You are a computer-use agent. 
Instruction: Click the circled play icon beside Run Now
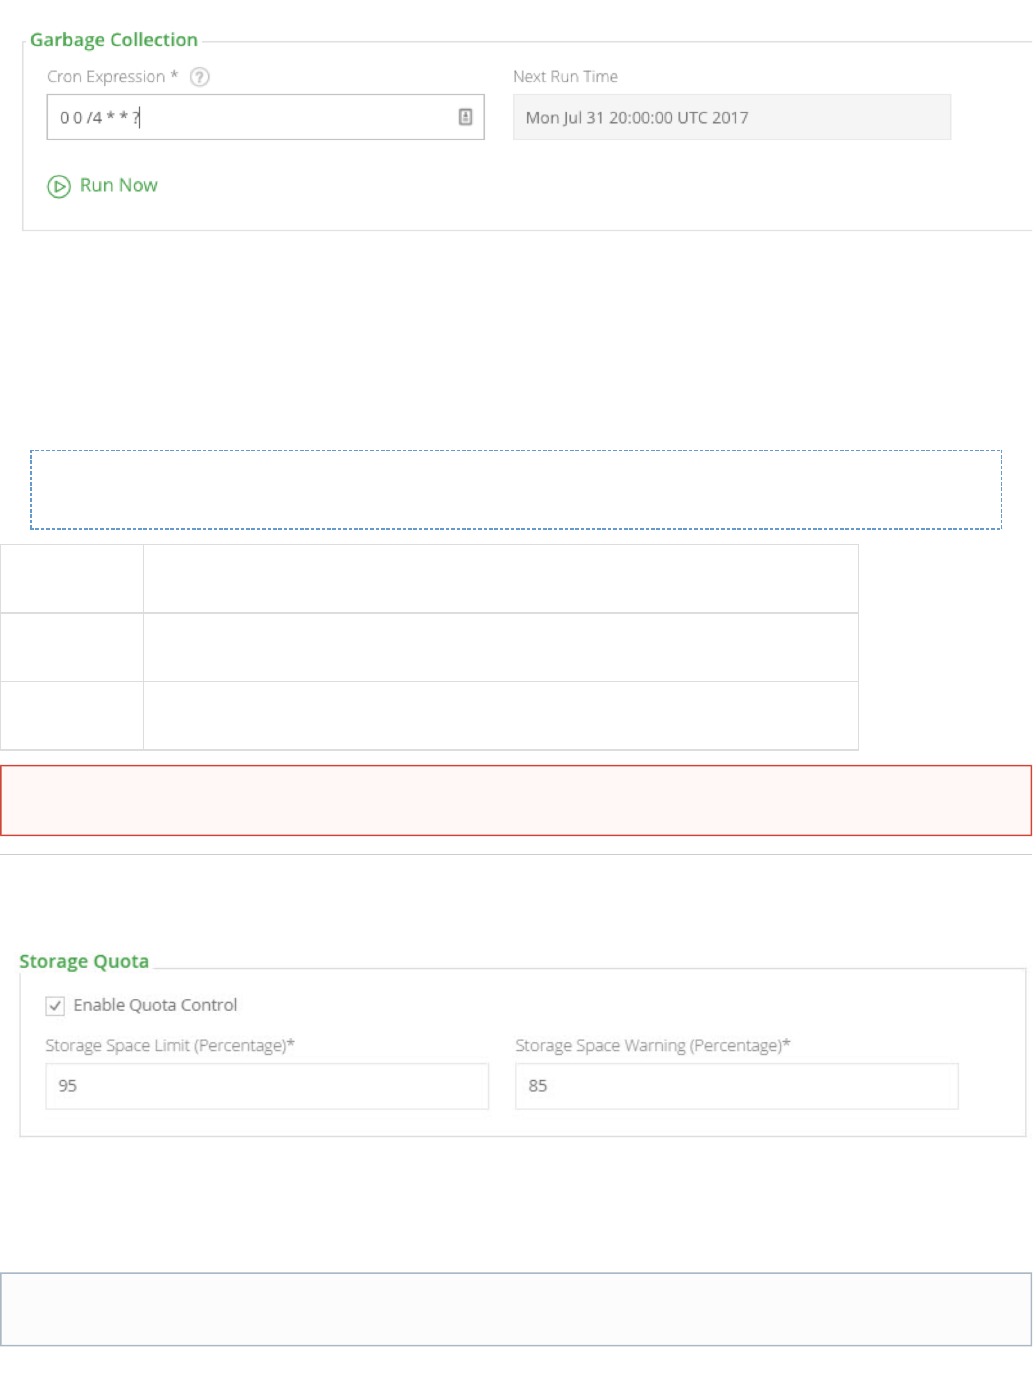[x=59, y=186]
